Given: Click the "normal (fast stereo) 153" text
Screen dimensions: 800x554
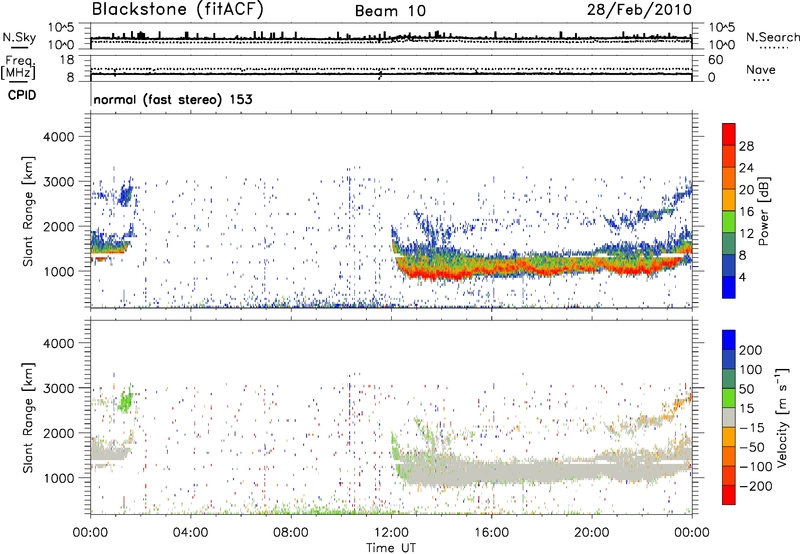Looking at the screenshot, I should [x=173, y=99].
